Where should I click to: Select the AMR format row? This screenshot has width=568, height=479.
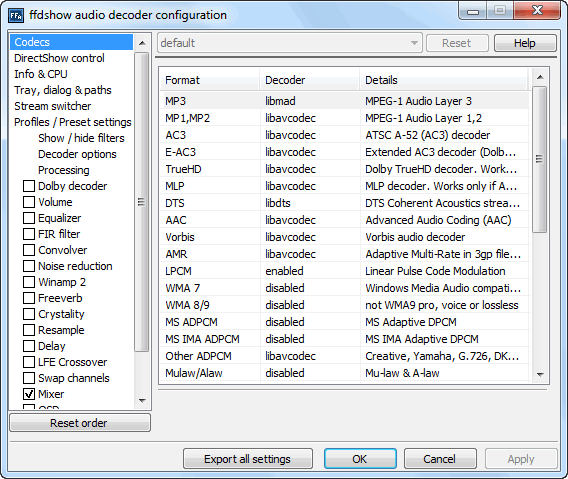click(344, 254)
